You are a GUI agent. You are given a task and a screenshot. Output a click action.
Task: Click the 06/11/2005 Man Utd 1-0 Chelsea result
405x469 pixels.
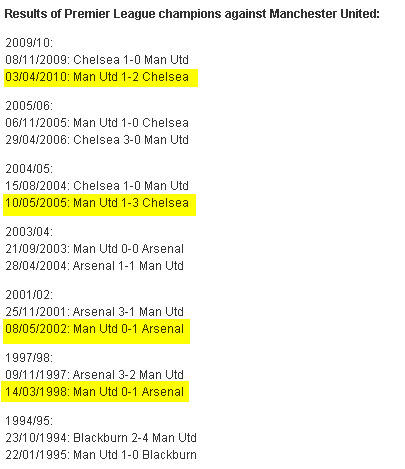[97, 123]
